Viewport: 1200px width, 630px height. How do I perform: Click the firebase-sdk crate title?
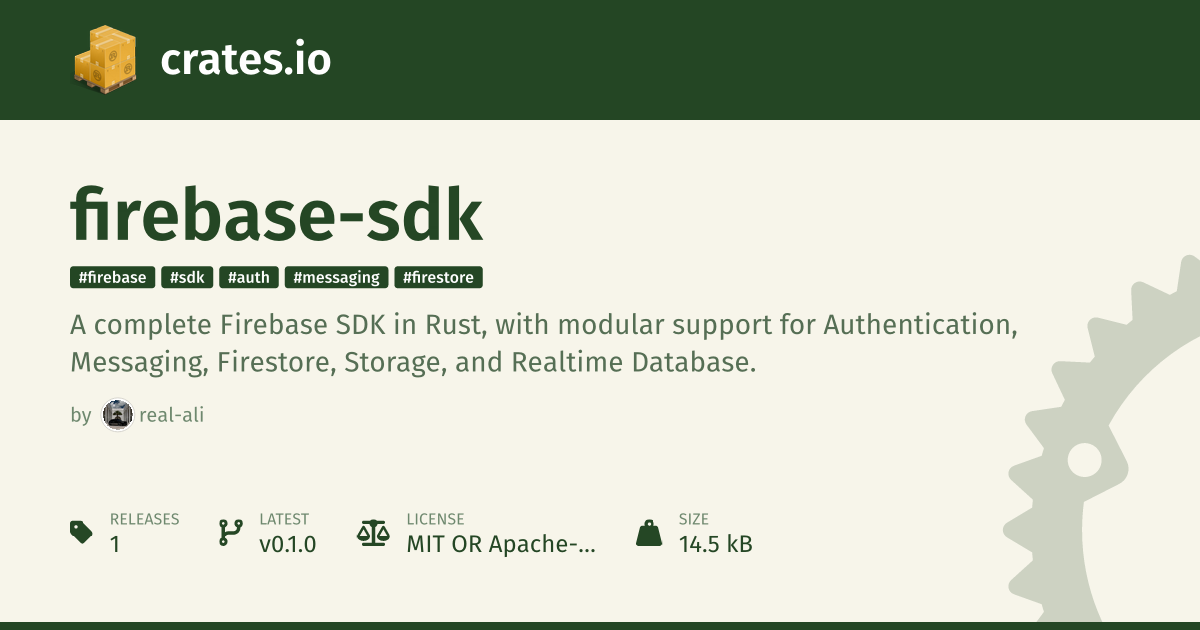coord(276,217)
